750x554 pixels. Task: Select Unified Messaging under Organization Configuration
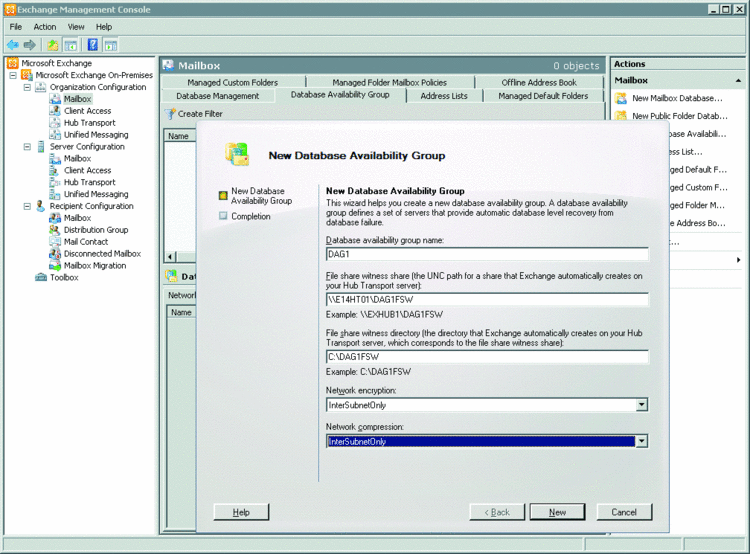96,135
